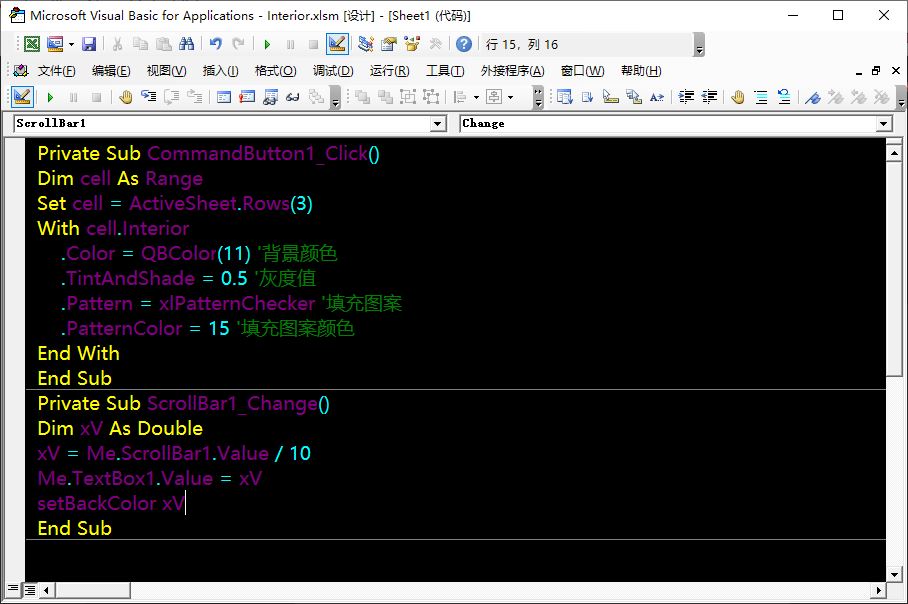Open the 窗口(W) menu
The image size is (908, 604).
(x=583, y=71)
